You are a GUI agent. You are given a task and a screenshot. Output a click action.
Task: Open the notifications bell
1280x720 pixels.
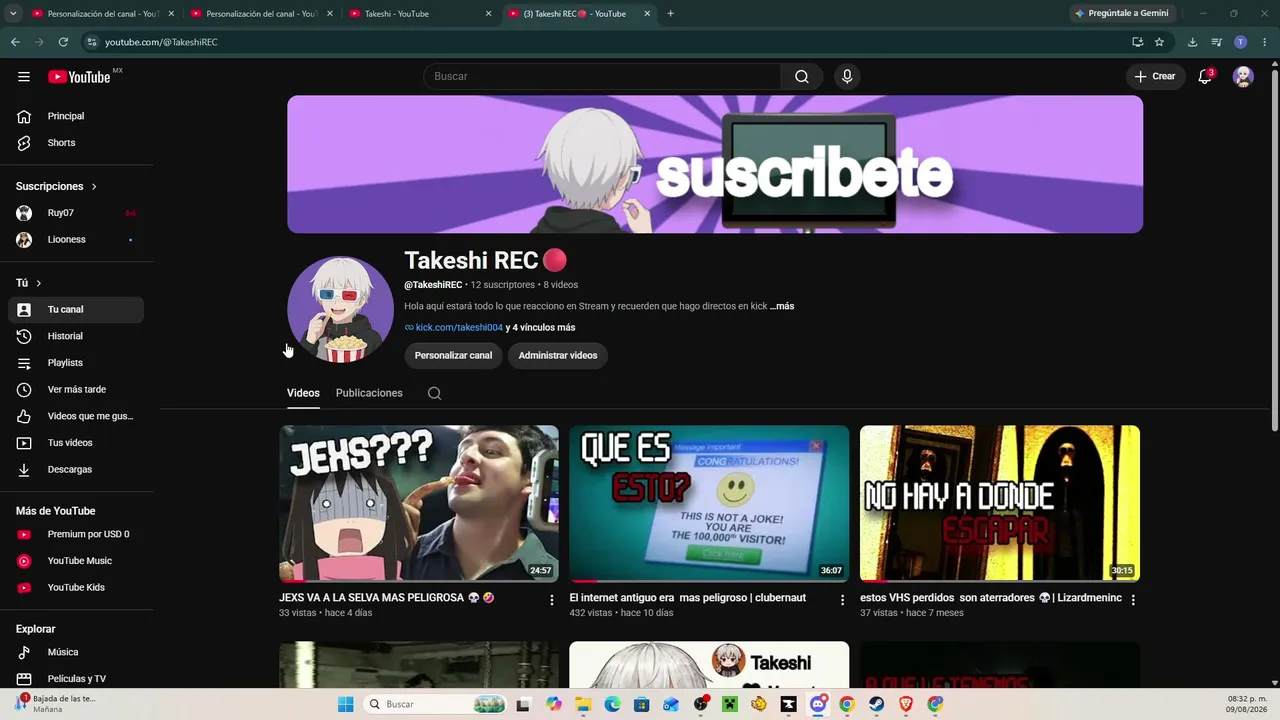(1205, 76)
